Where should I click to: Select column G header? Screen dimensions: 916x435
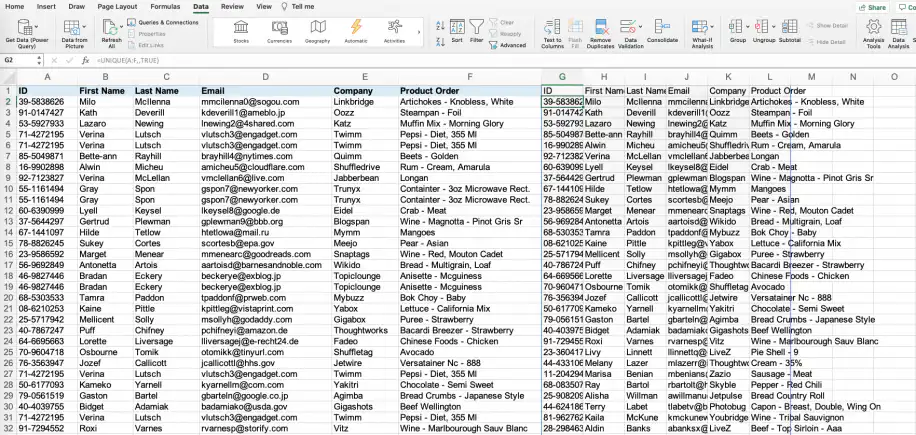tap(562, 76)
